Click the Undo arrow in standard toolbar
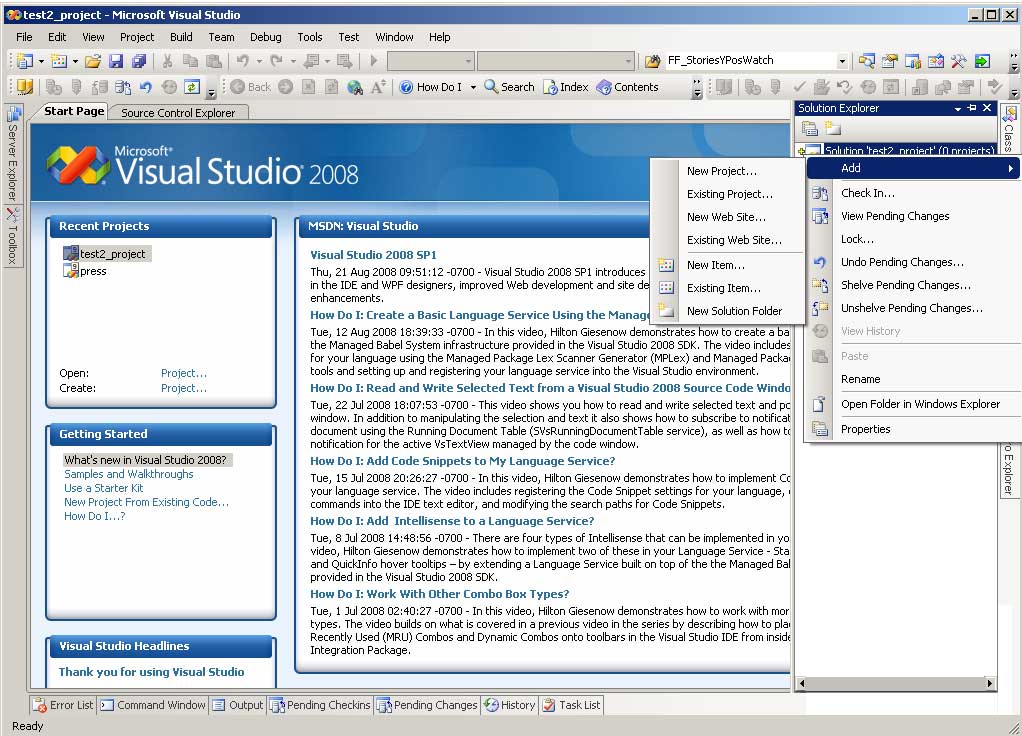This screenshot has height=736, width=1022. tap(242, 61)
